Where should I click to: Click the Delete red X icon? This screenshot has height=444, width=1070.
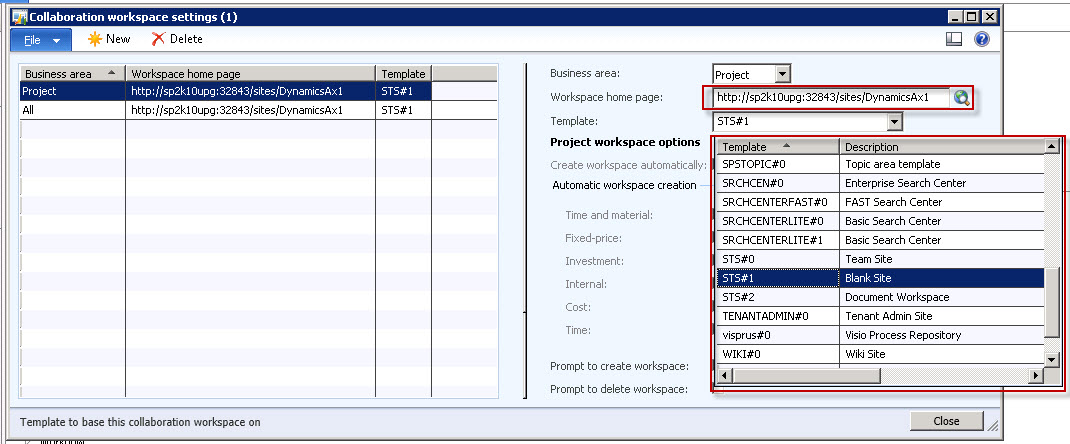click(x=158, y=39)
